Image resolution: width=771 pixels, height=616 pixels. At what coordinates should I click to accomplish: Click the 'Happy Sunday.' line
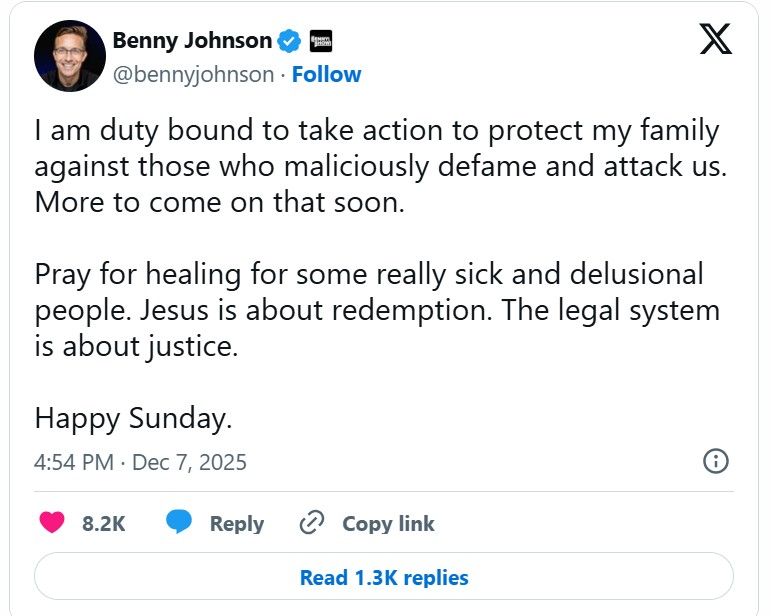(133, 417)
